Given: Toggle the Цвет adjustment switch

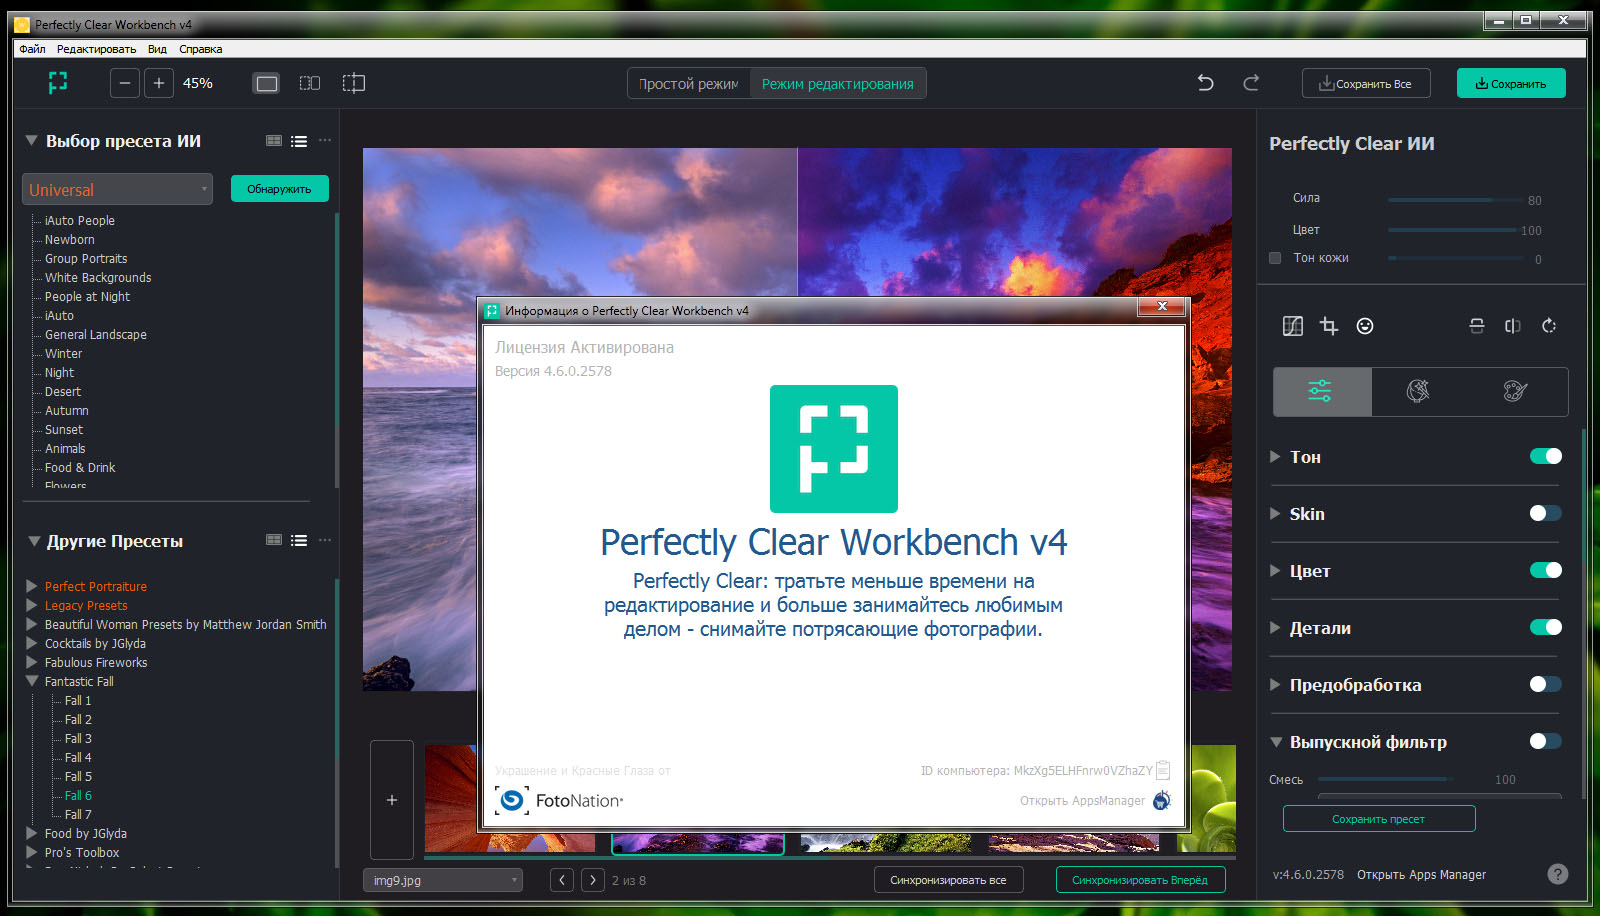Looking at the screenshot, I should pyautogui.click(x=1546, y=570).
